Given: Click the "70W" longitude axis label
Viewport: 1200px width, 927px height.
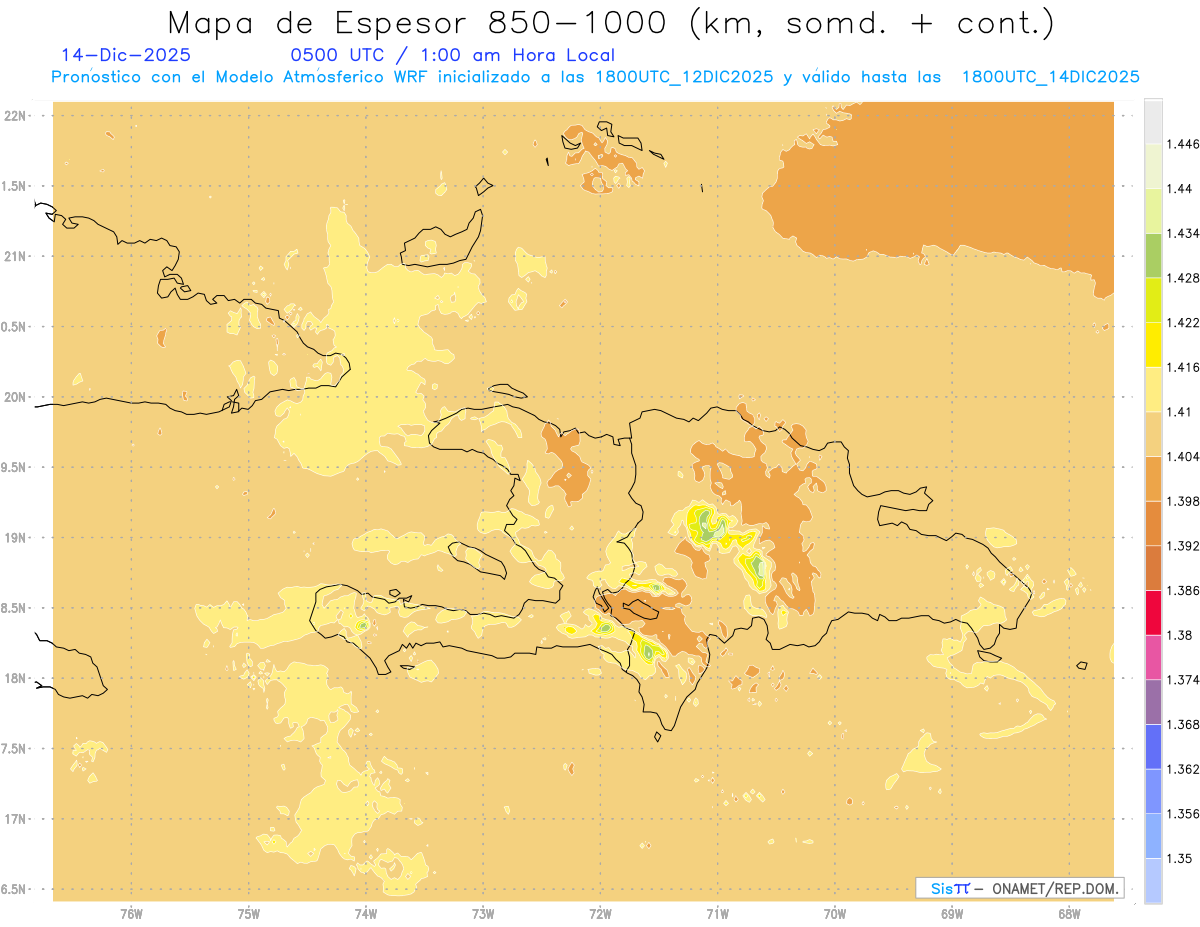Looking at the screenshot, I should tap(835, 913).
